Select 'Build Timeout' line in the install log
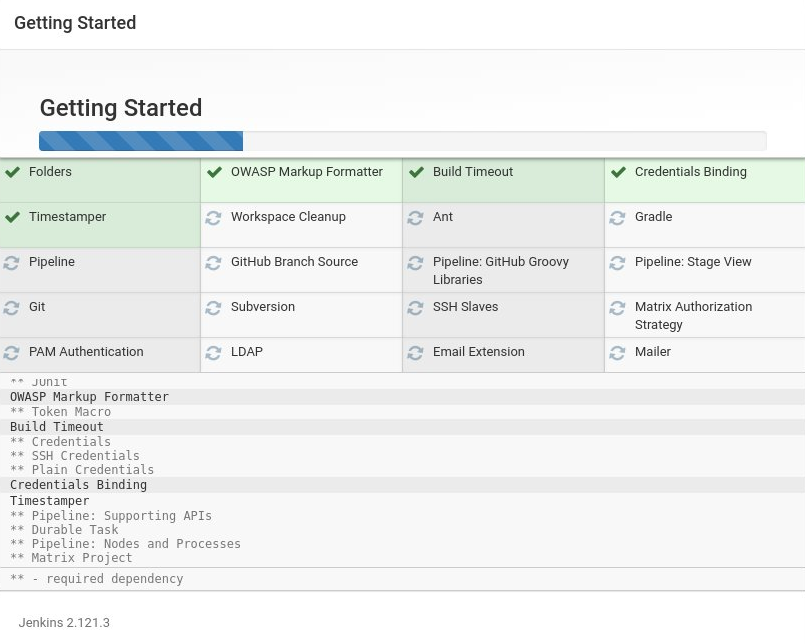This screenshot has height=644, width=805. pos(57,427)
